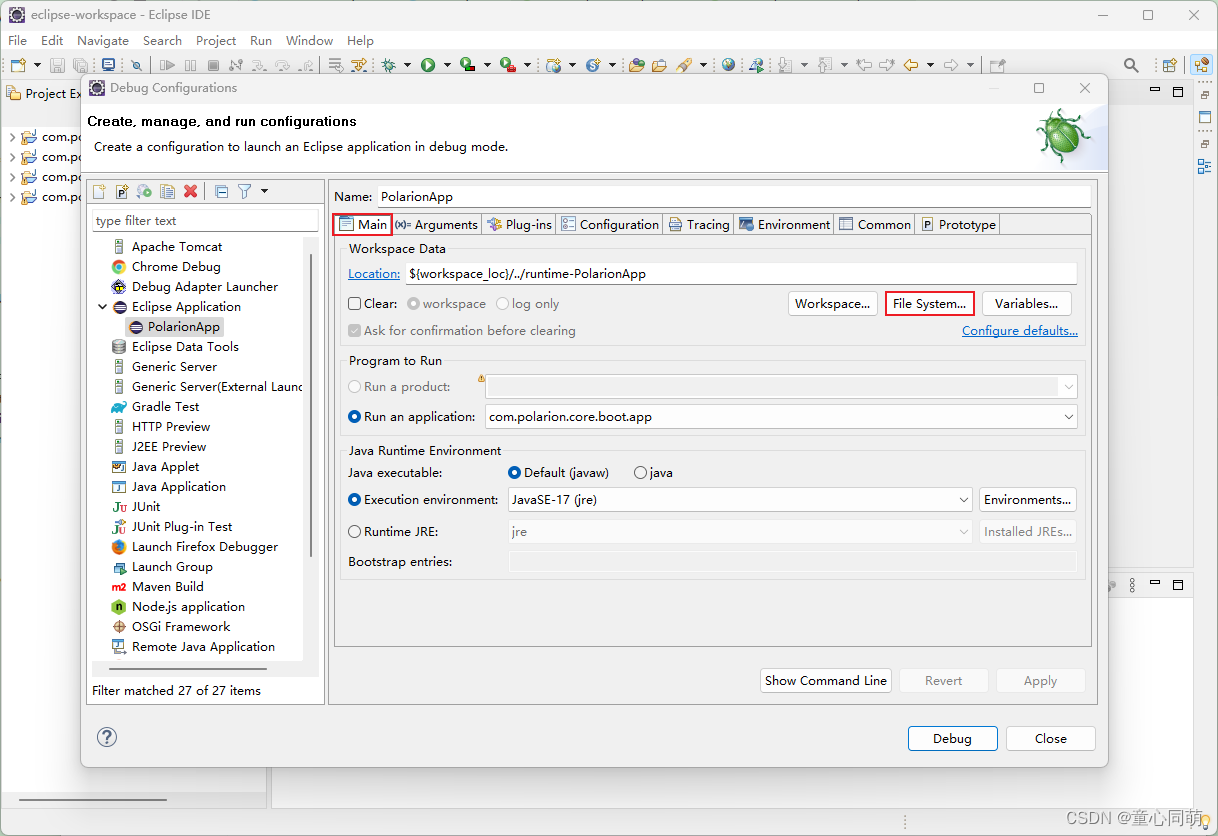
Task: Click the Workspace... button
Action: [832, 303]
